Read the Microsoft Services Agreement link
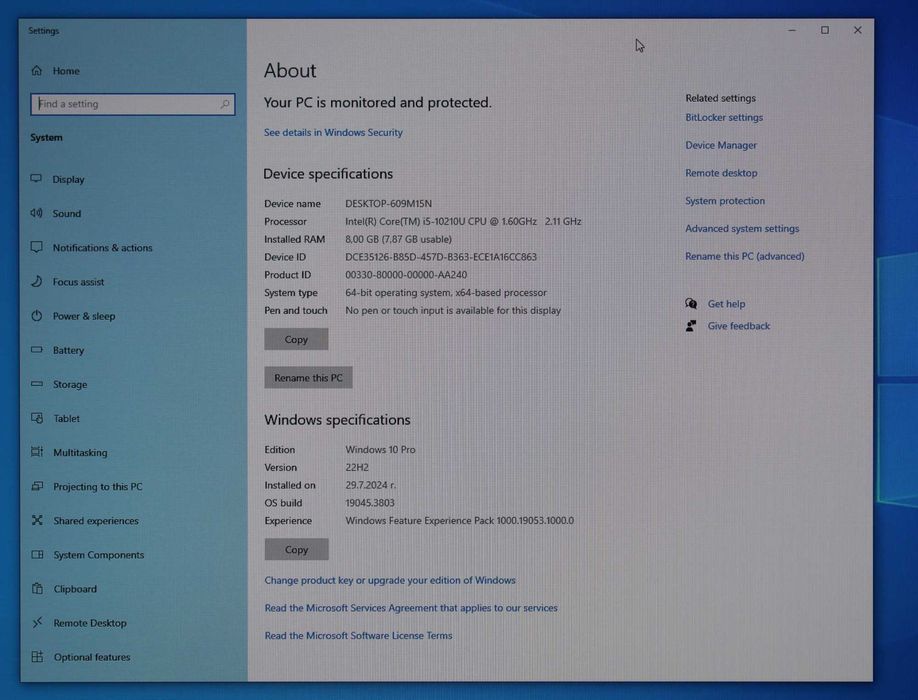This screenshot has height=700, width=918. 411,608
